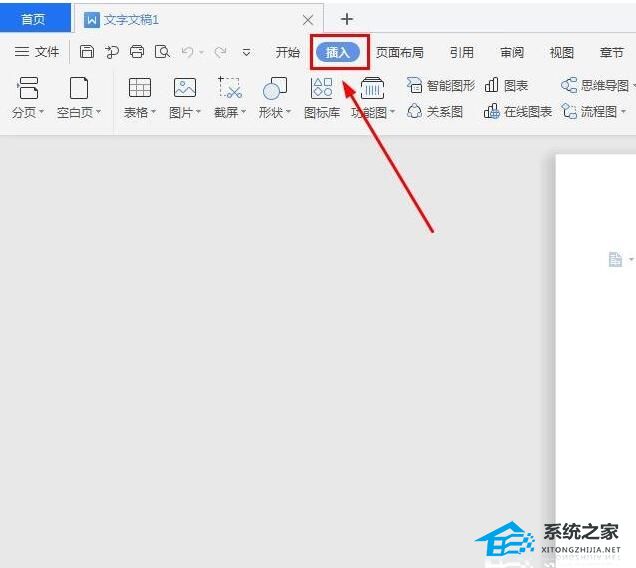Screen dimensions: 636x568
Task: Open the 首页 home tab
Action: click(x=34, y=19)
